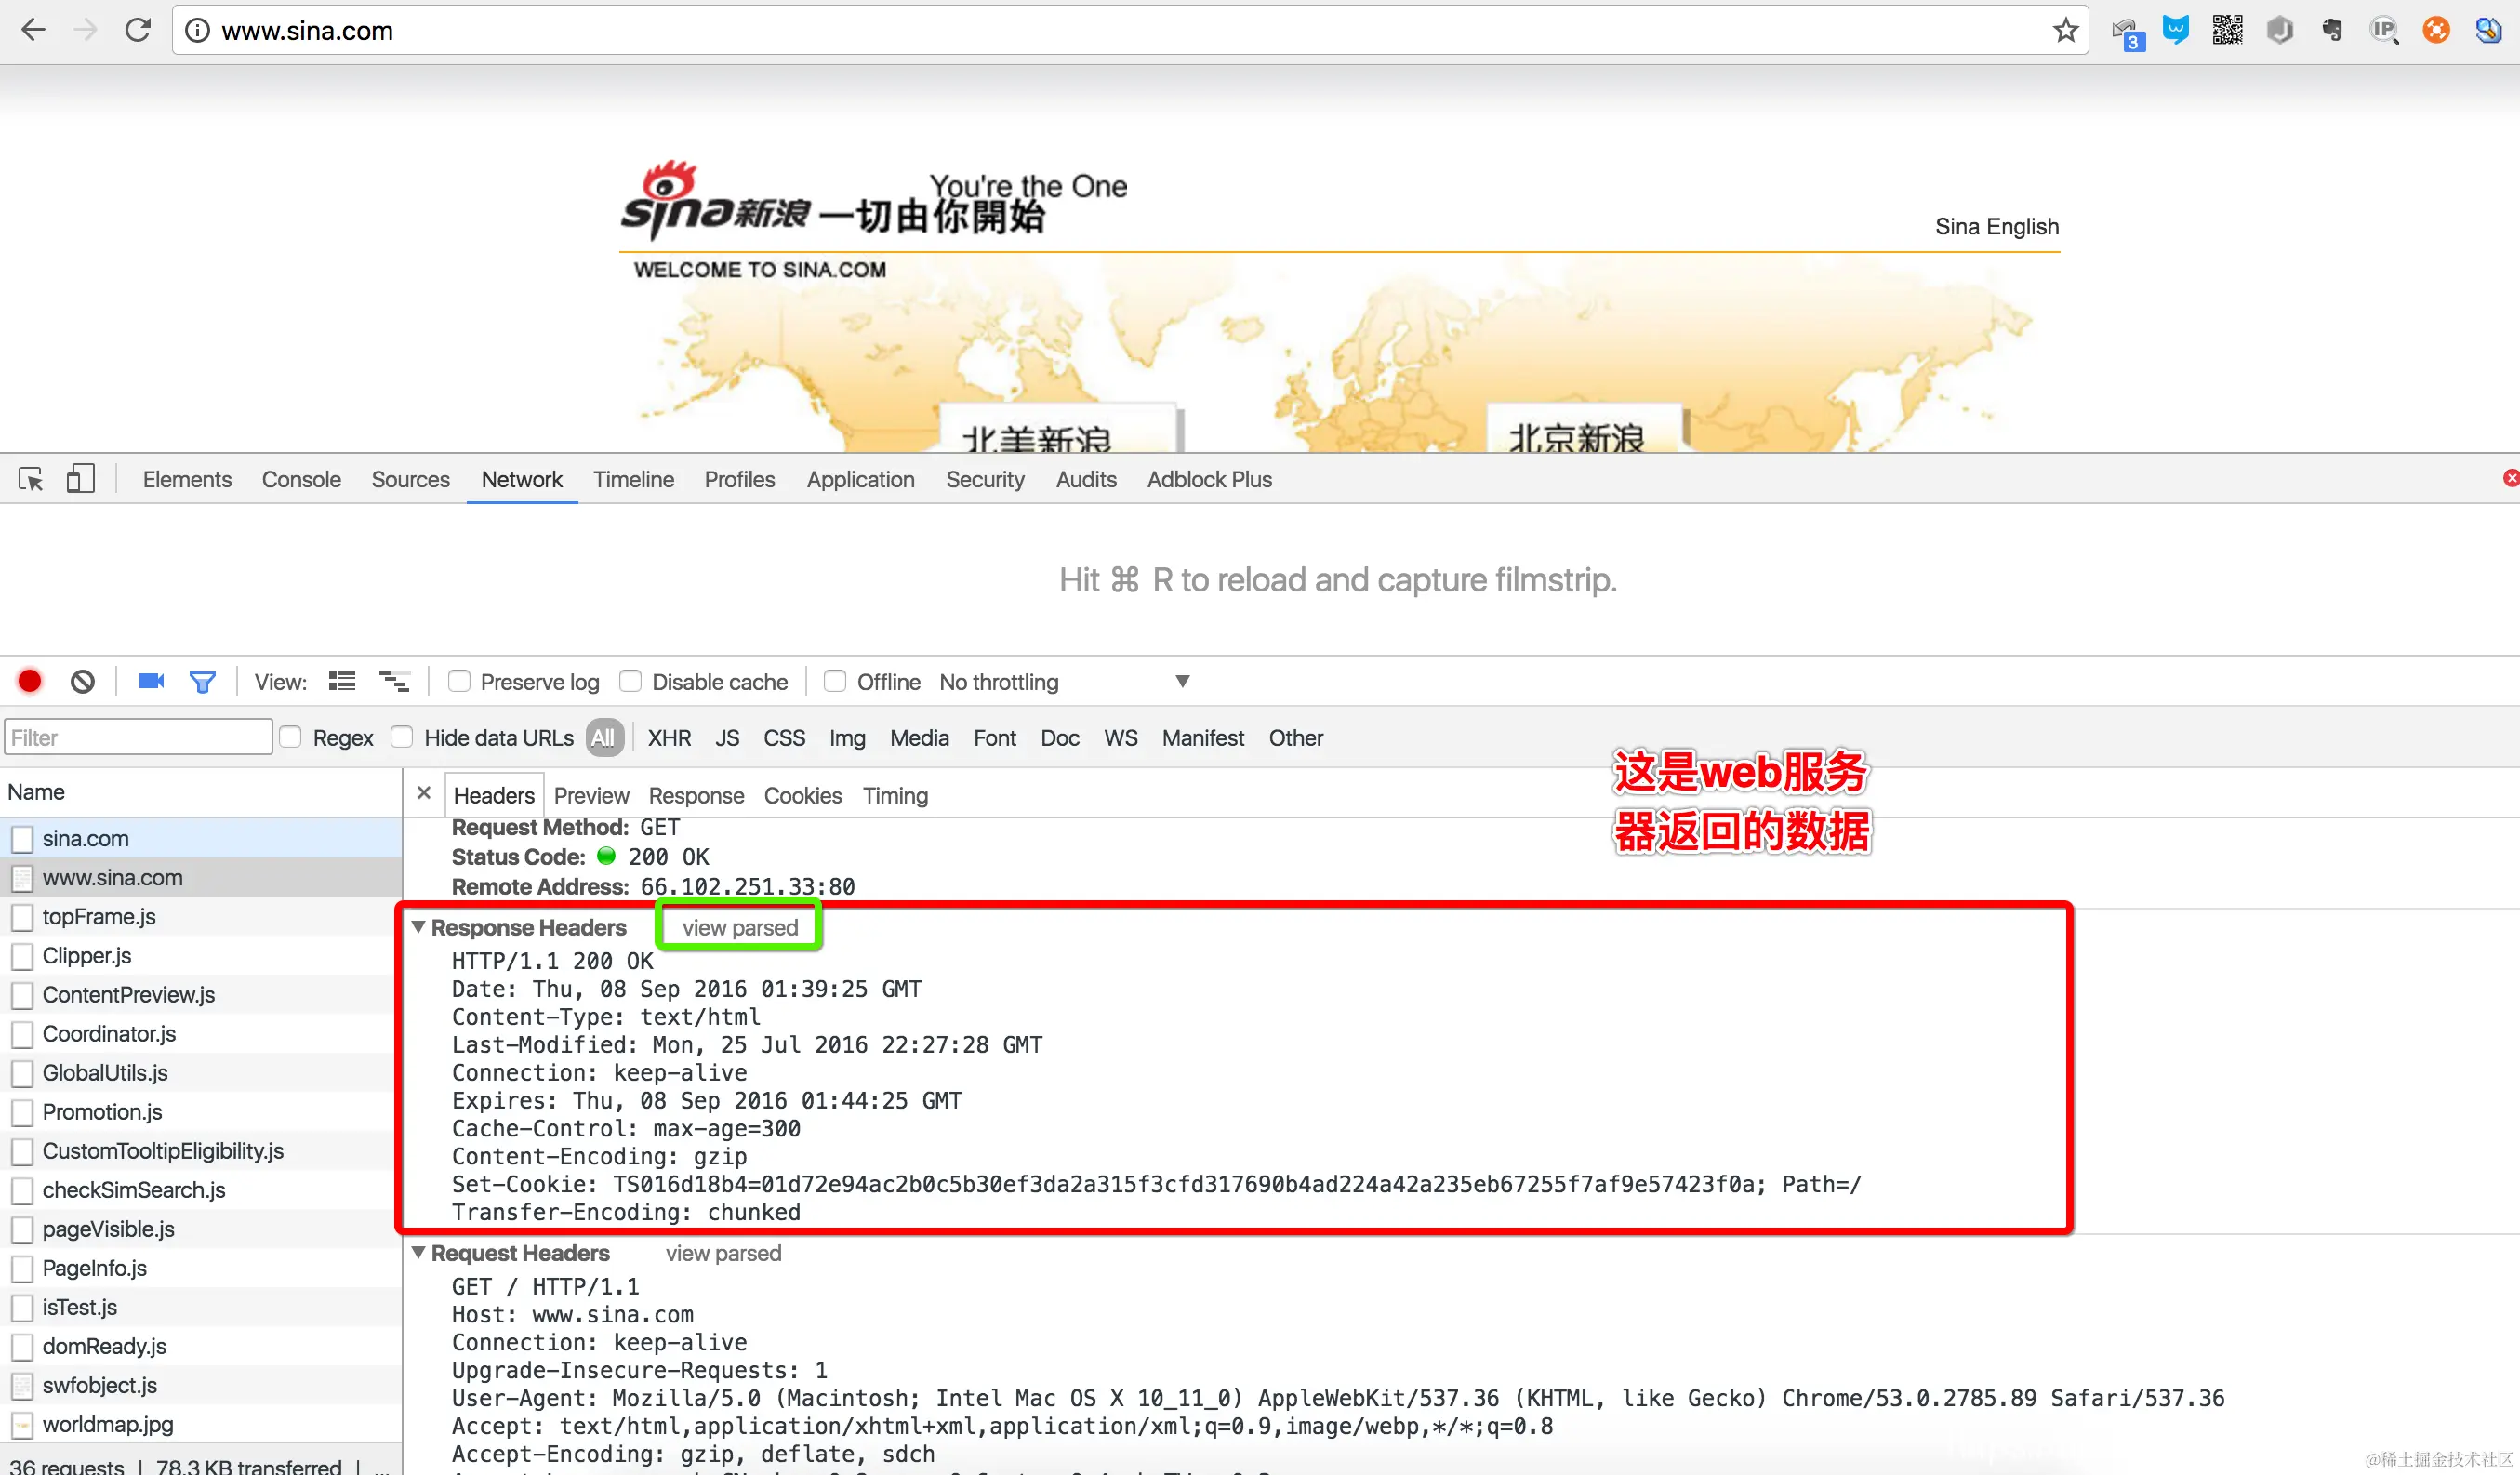Activate the inspect element picker icon

click(x=31, y=480)
